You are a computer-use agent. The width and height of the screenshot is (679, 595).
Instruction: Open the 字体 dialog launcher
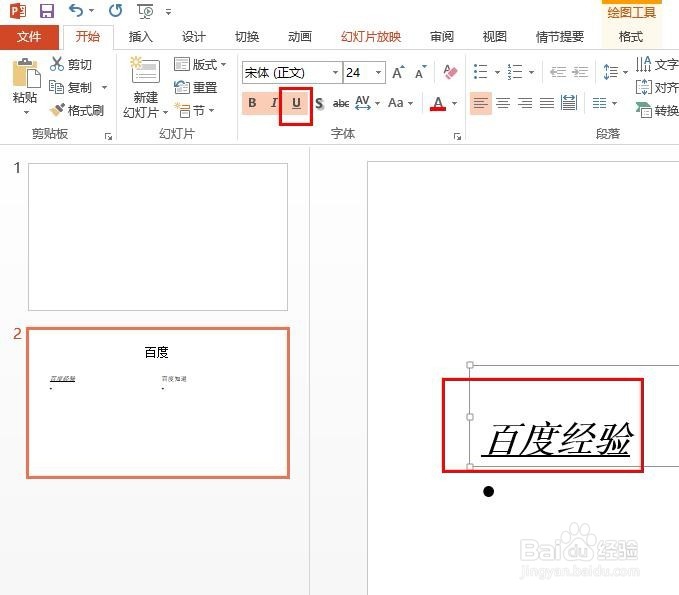(457, 137)
